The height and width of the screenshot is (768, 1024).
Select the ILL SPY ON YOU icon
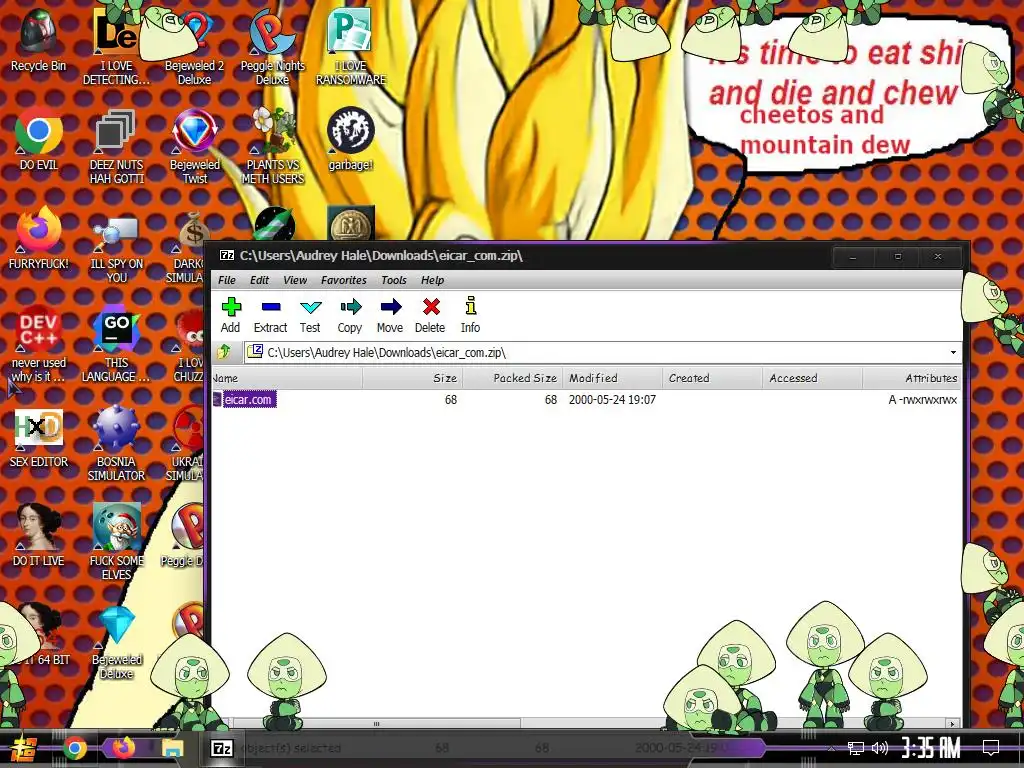(x=116, y=249)
